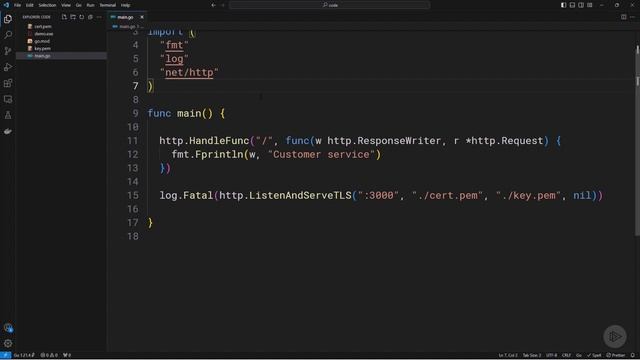Viewport: 640px width, 360px height.
Task: Change the UTF-8 file encoding
Action: (551, 356)
